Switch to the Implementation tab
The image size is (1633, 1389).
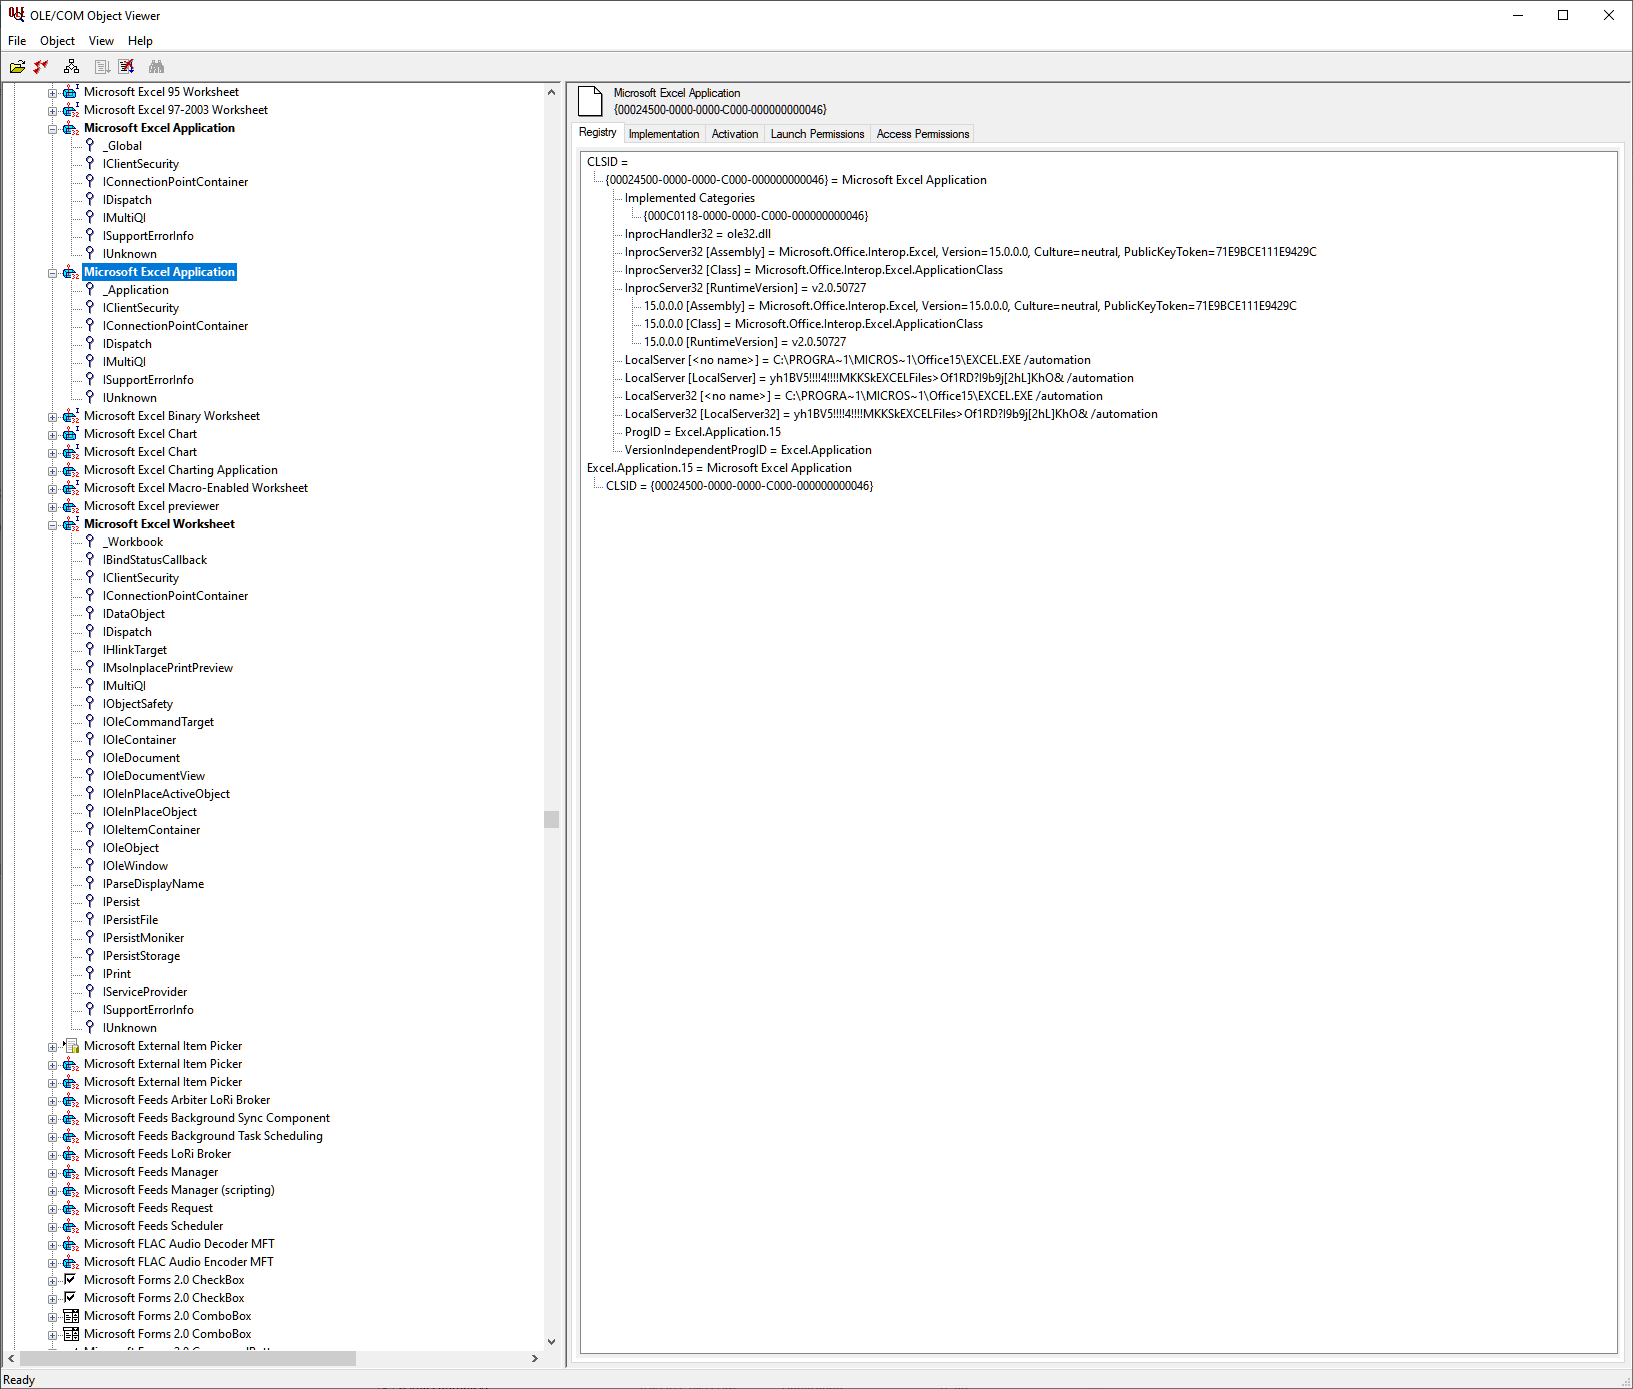664,134
